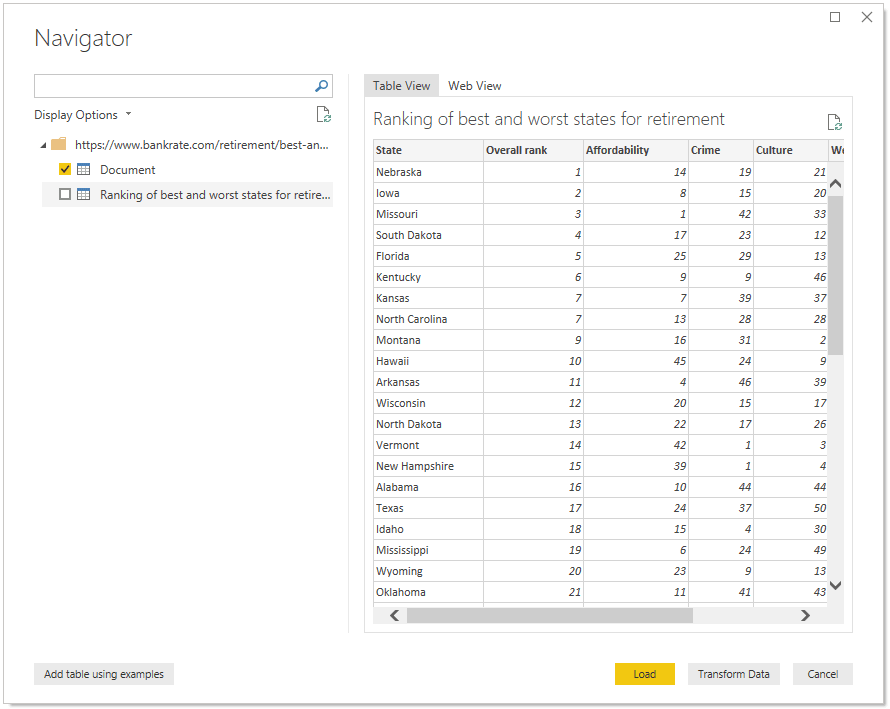Click the folder icon next to the bankrate URL

point(57,144)
